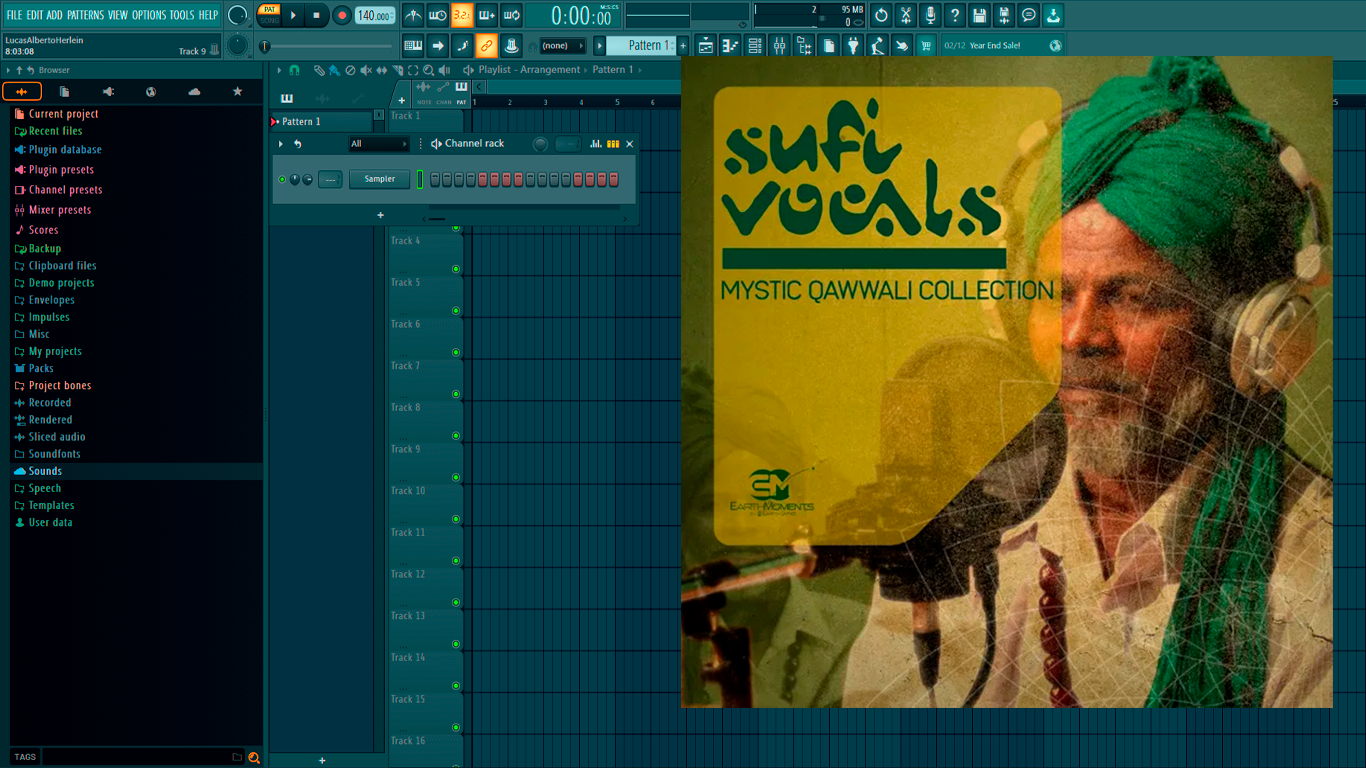Image resolution: width=1366 pixels, height=768 pixels.
Task: Open the EDIT menu
Action: (x=35, y=15)
